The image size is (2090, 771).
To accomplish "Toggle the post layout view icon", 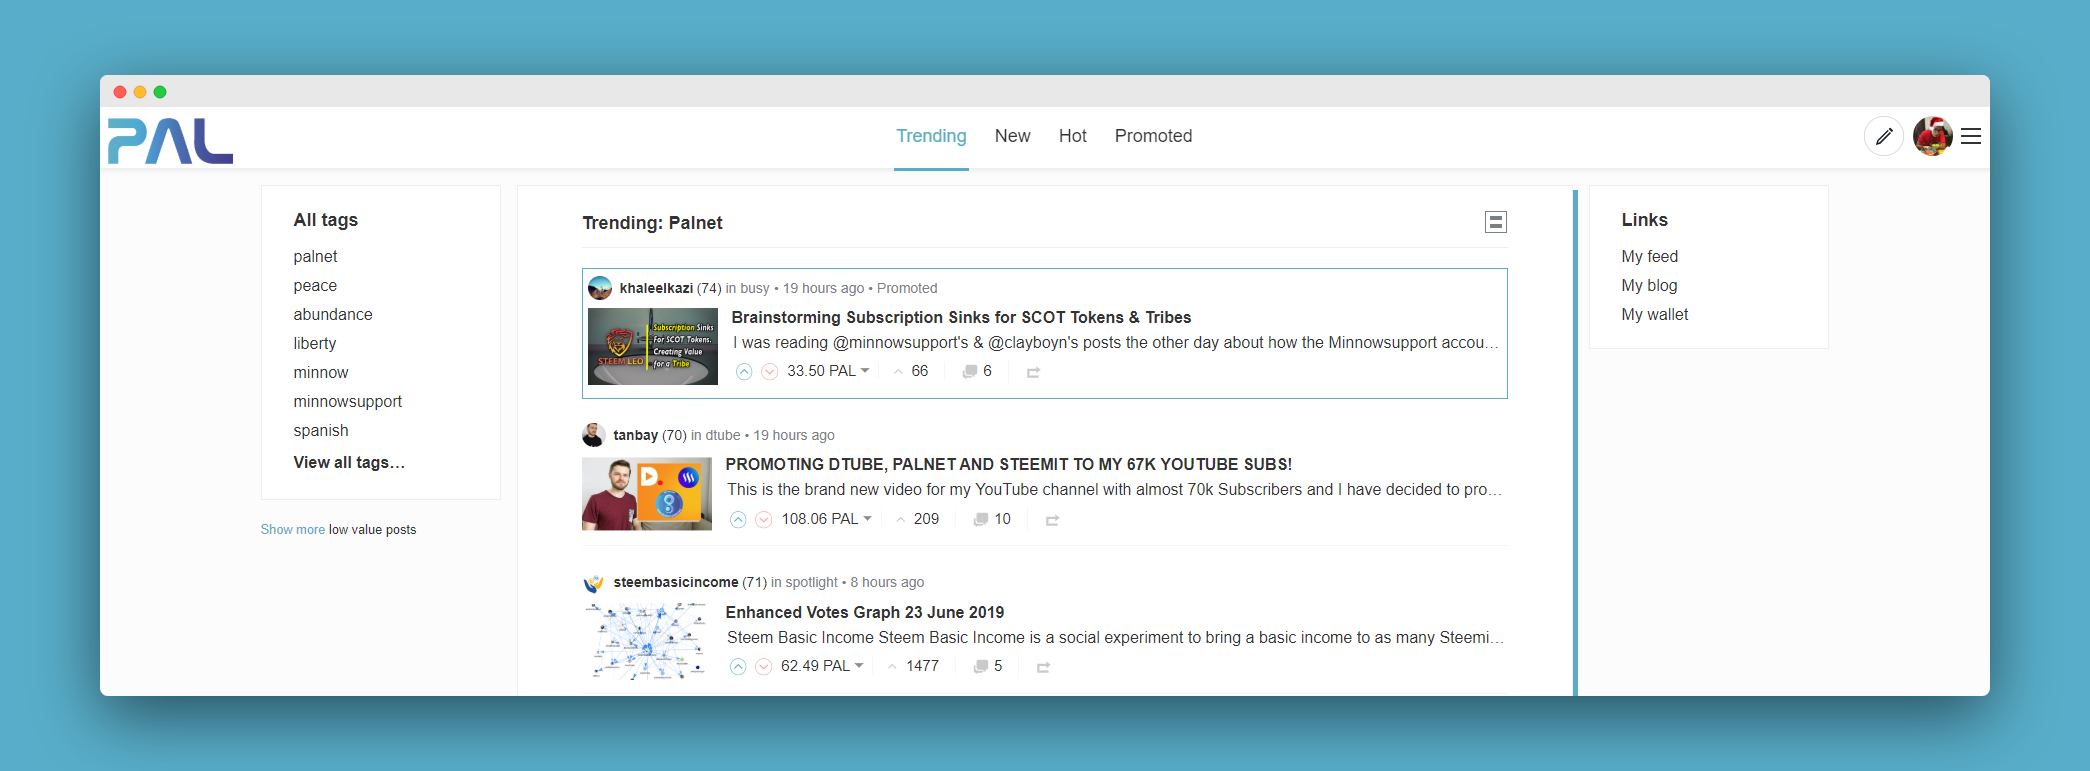I will 1496,222.
